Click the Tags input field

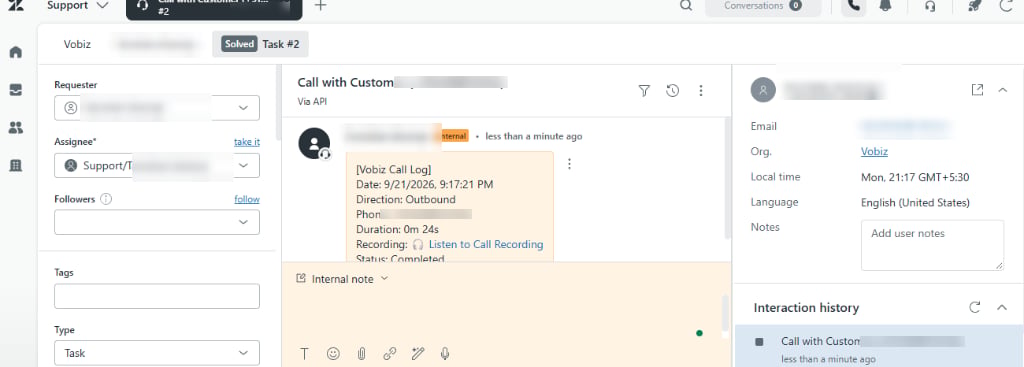click(157, 296)
